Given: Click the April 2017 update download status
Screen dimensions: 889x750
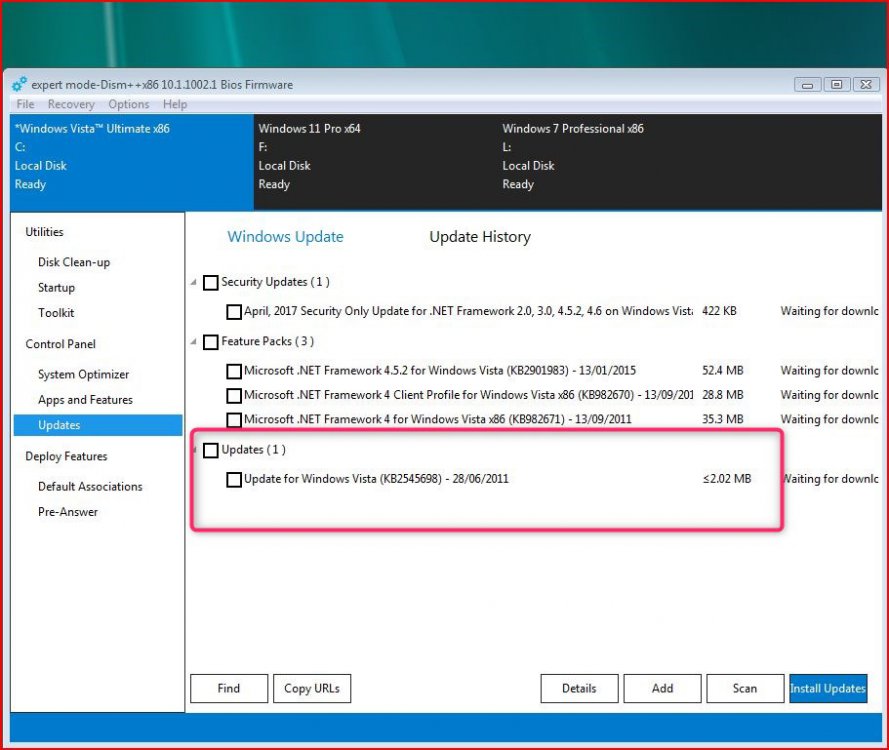Looking at the screenshot, I should (x=829, y=311).
